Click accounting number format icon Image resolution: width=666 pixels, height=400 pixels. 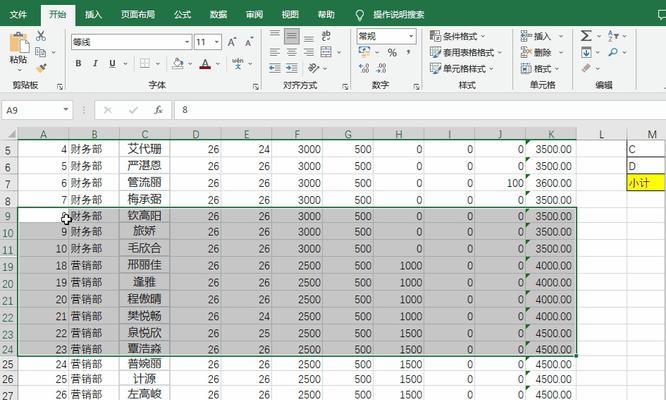[x=364, y=52]
